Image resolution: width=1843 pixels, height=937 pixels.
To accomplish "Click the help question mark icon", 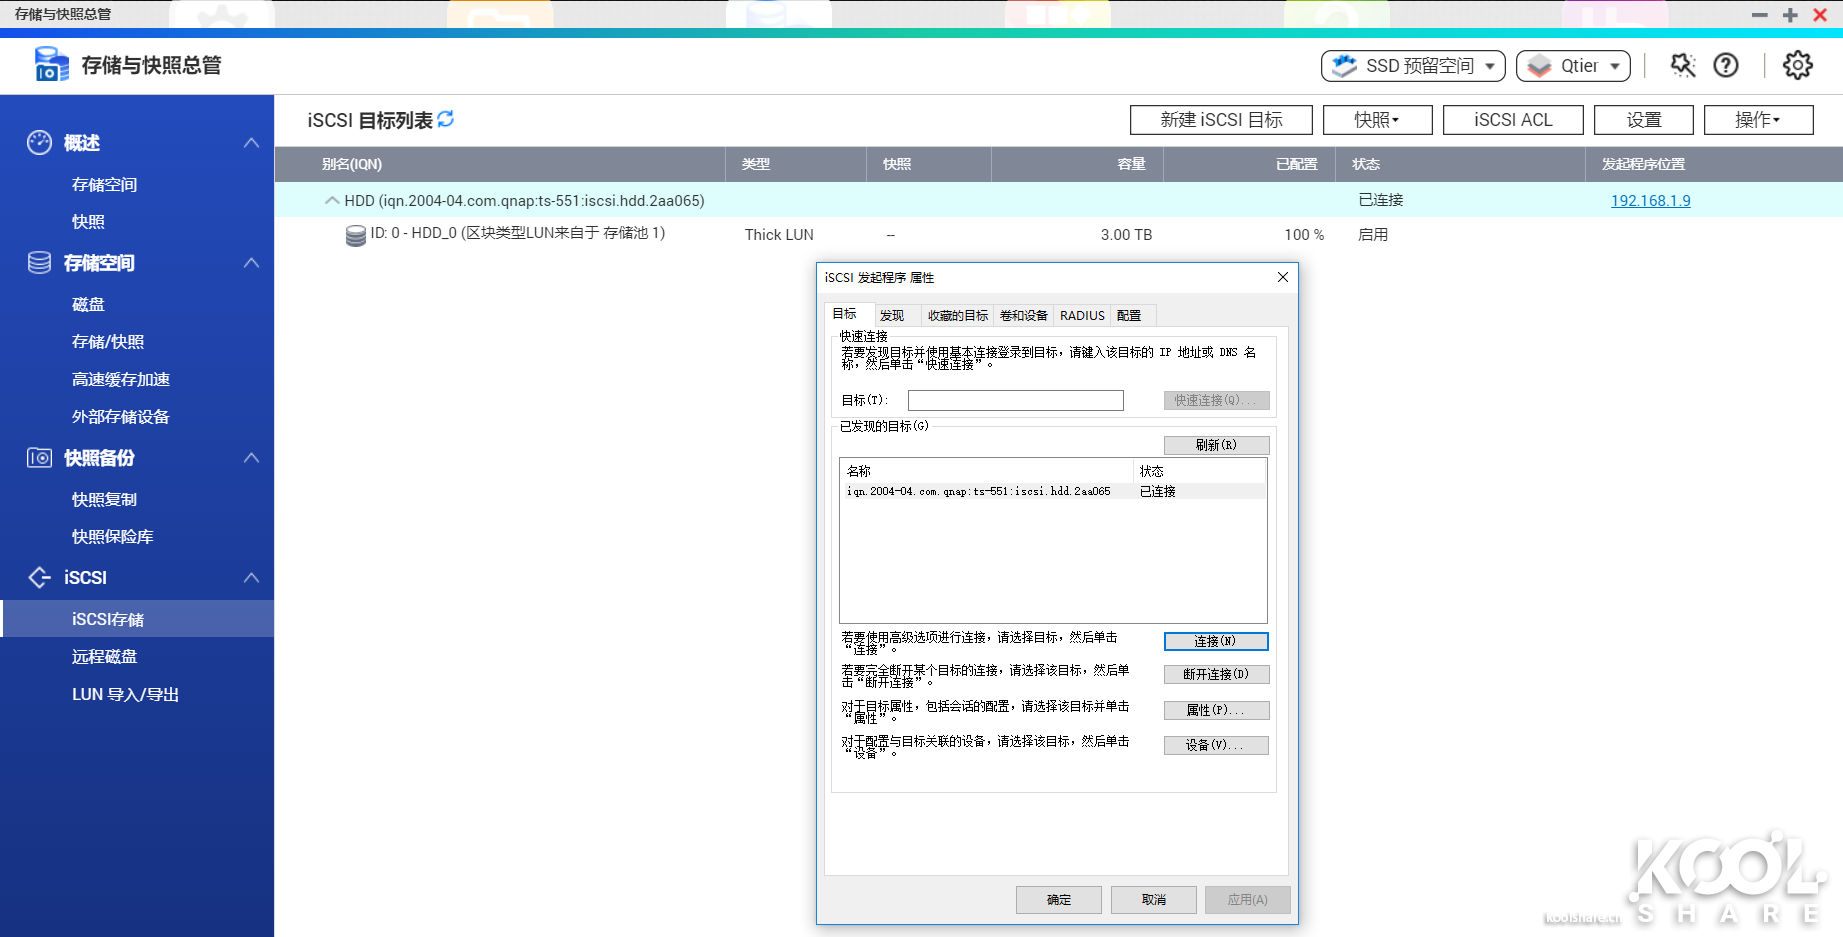I will tap(1726, 66).
